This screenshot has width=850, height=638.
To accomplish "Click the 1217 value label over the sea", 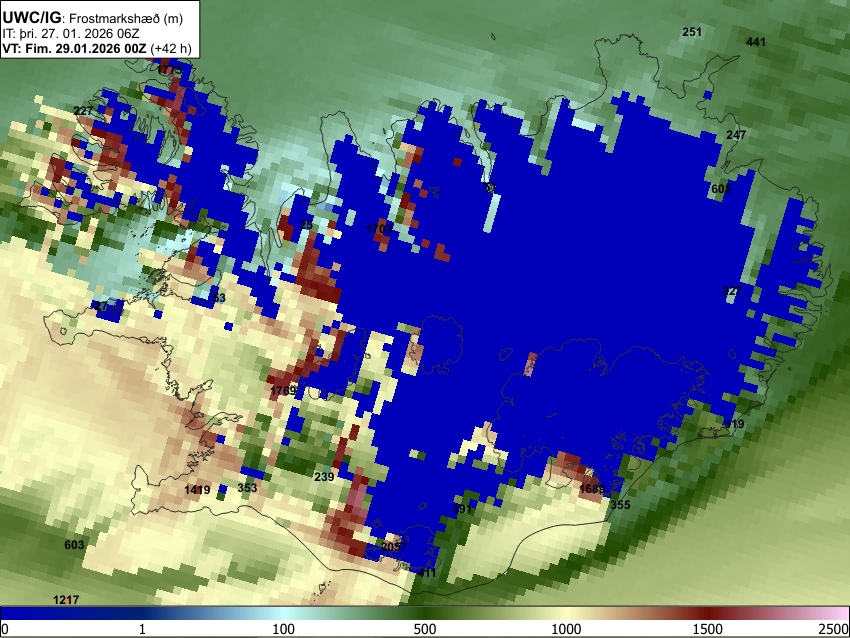I will tap(66, 600).
